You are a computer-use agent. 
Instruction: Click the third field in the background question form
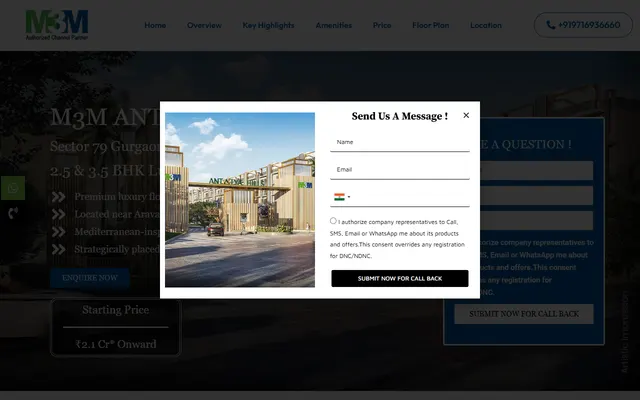pyautogui.click(x=536, y=221)
